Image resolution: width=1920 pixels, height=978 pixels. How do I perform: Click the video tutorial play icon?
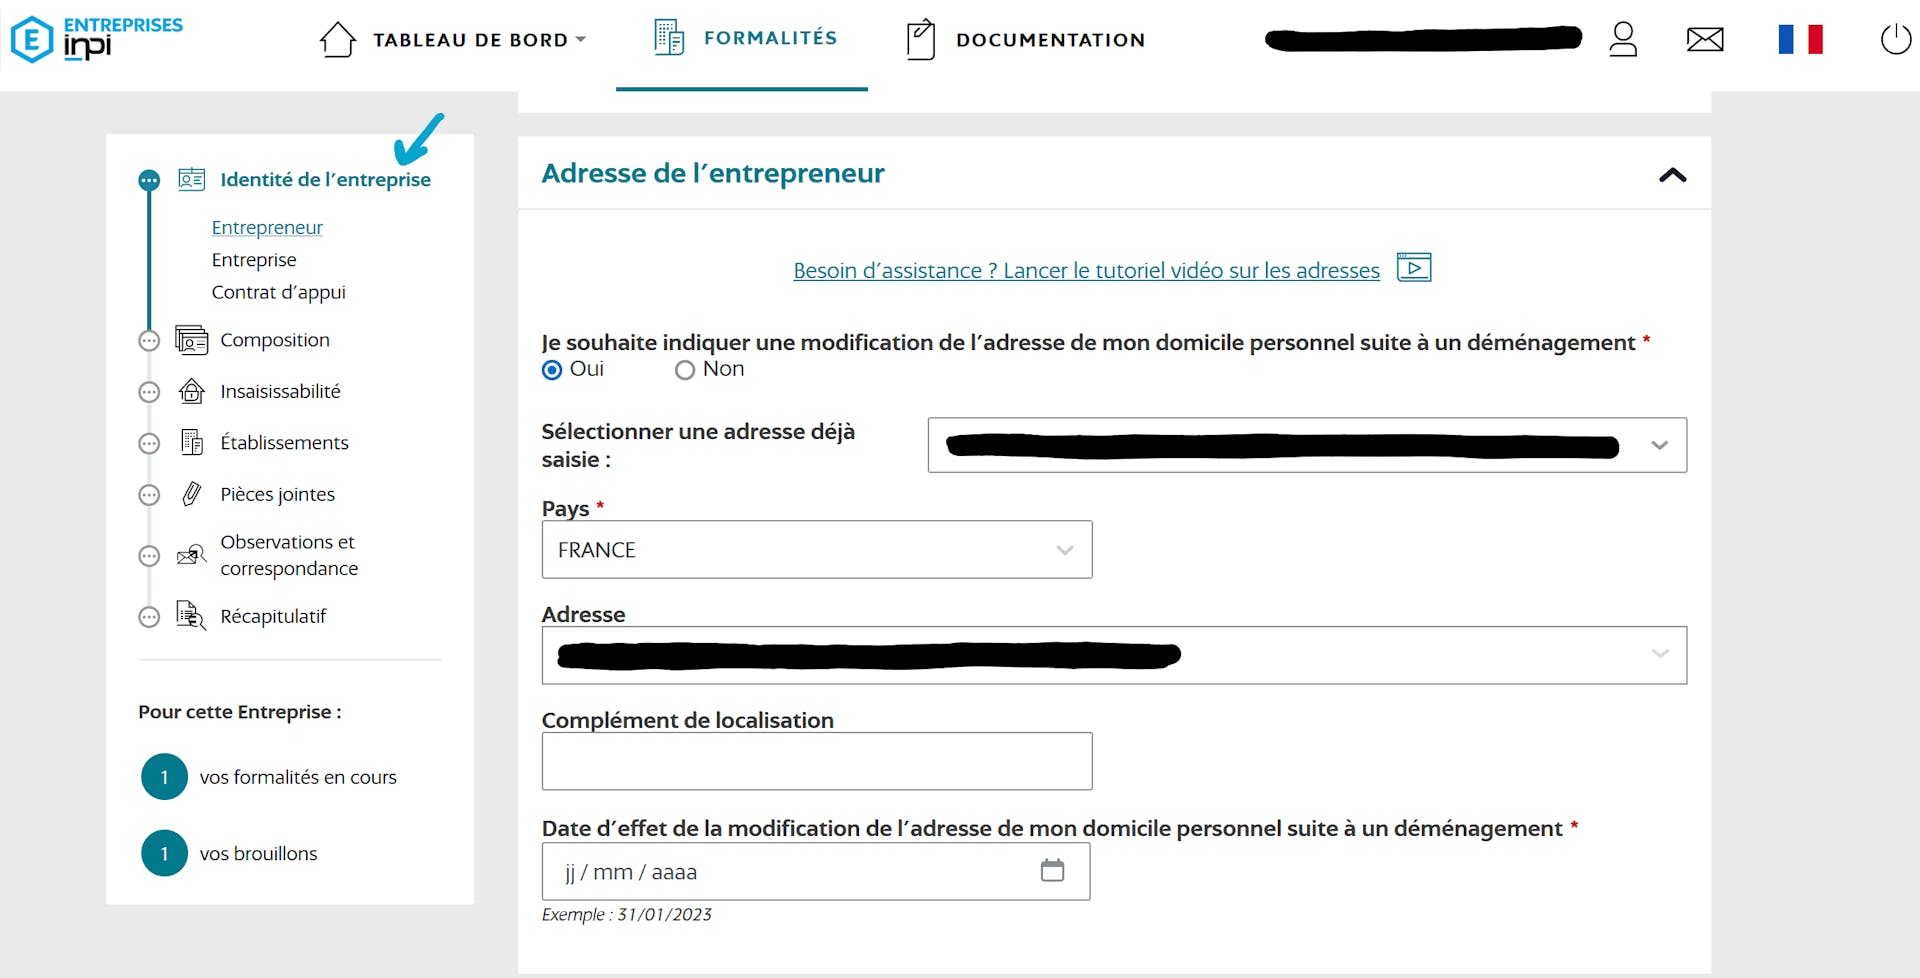pos(1413,268)
